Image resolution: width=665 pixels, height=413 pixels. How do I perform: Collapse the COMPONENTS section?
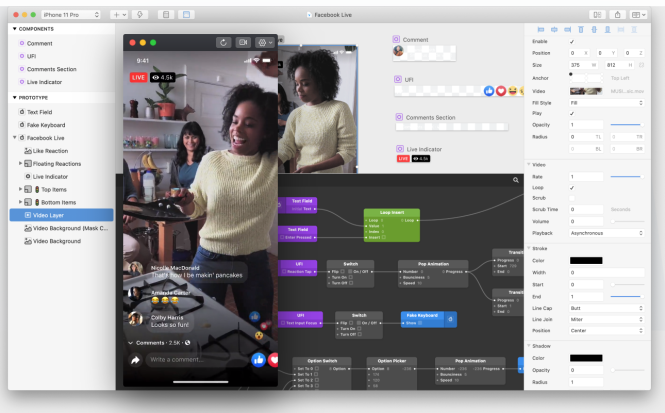point(14,29)
